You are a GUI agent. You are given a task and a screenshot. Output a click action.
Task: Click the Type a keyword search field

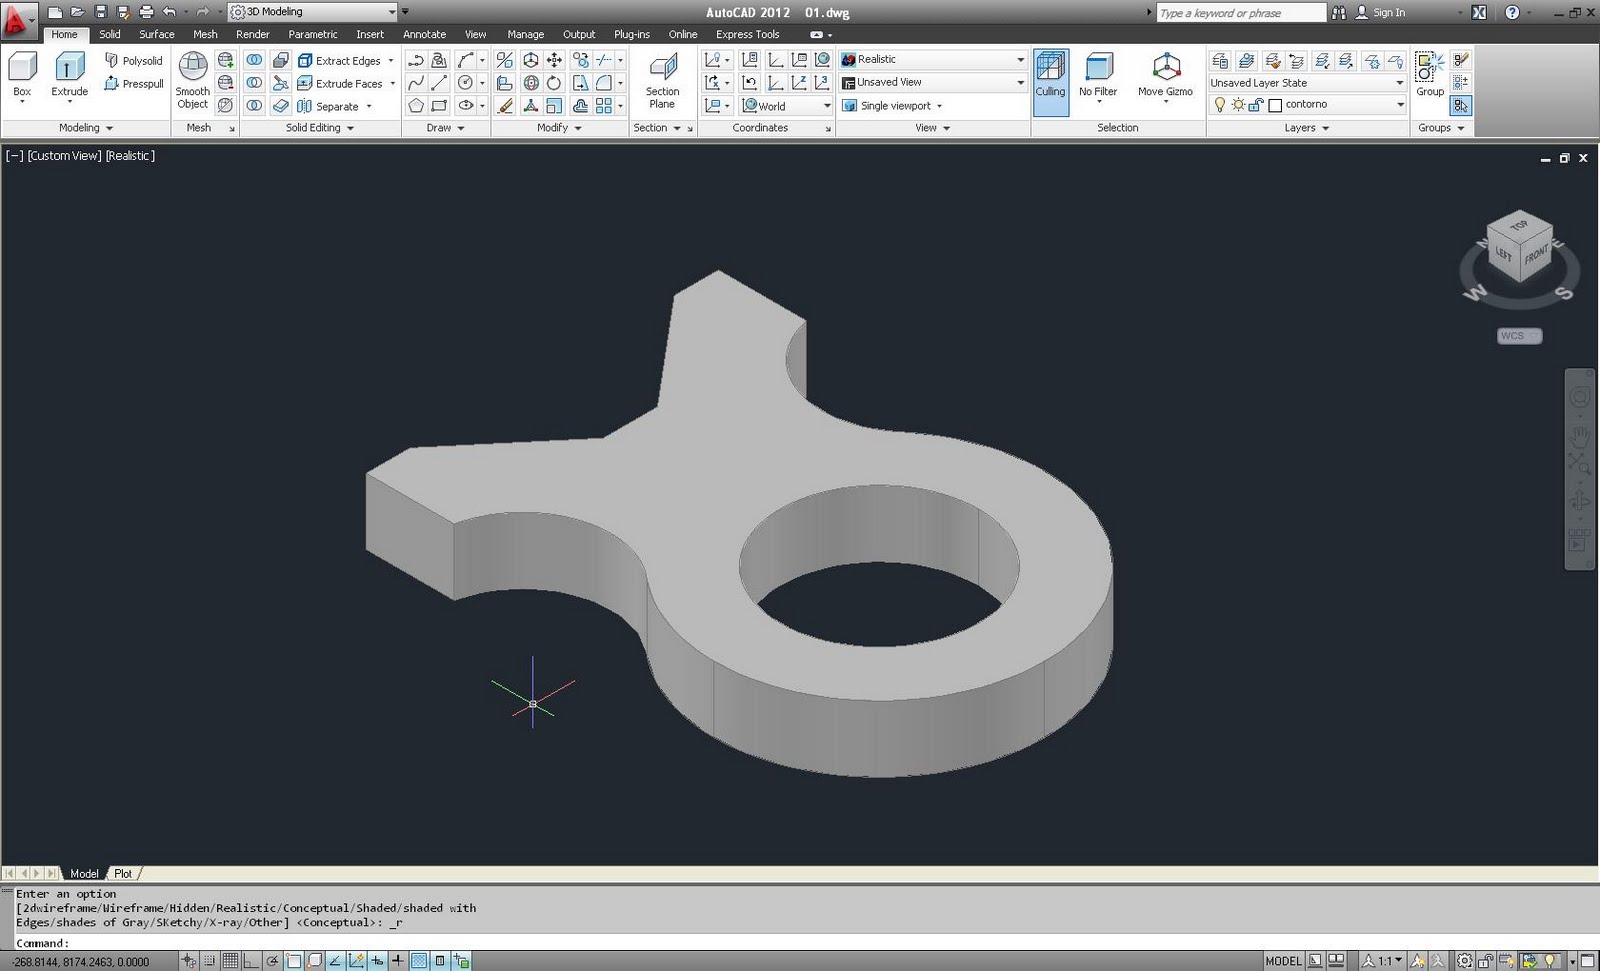tap(1240, 12)
